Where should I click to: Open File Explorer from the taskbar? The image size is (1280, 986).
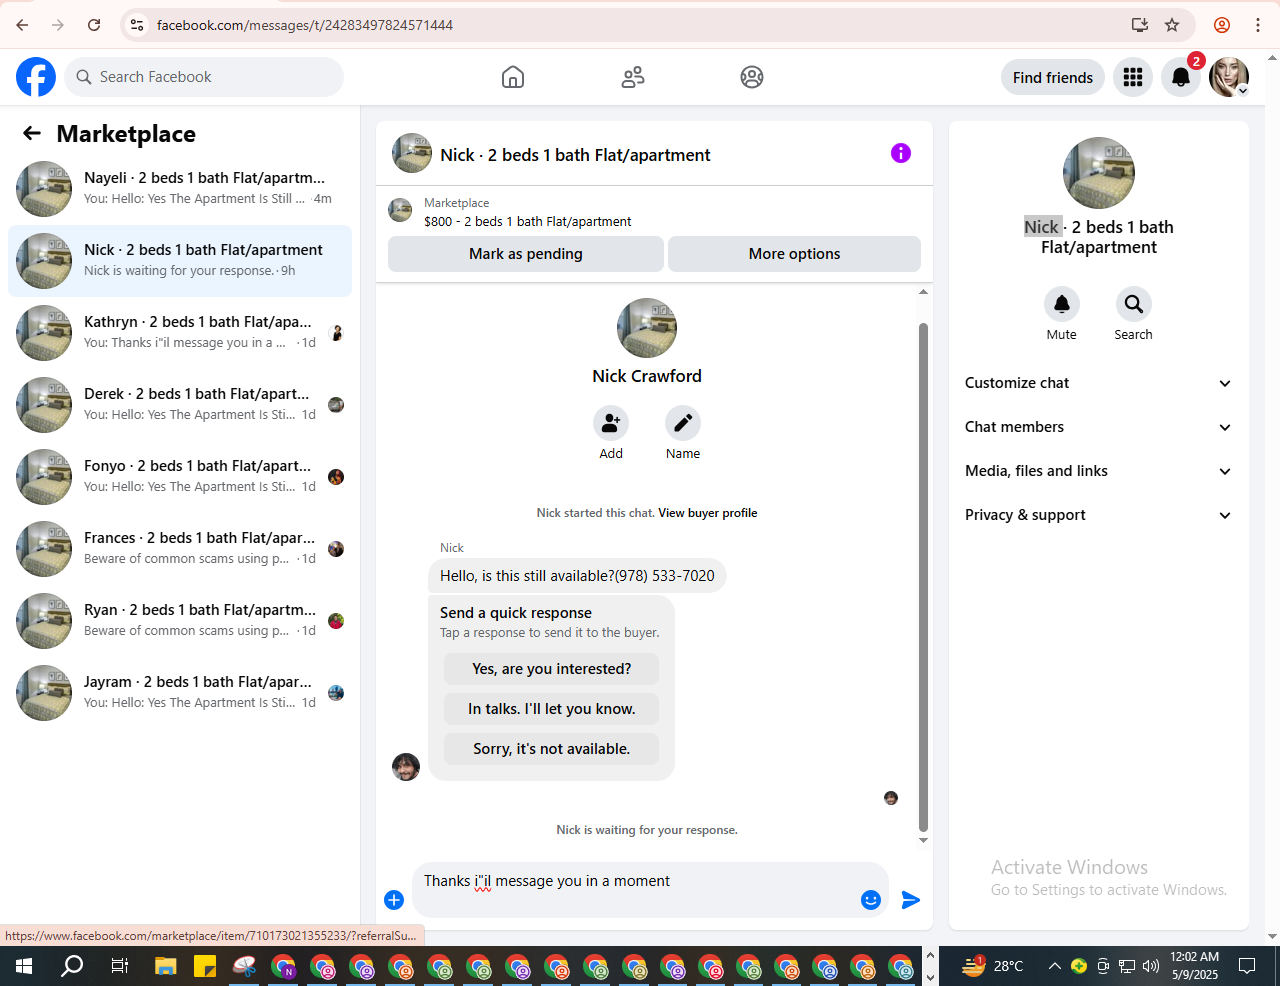(165, 966)
